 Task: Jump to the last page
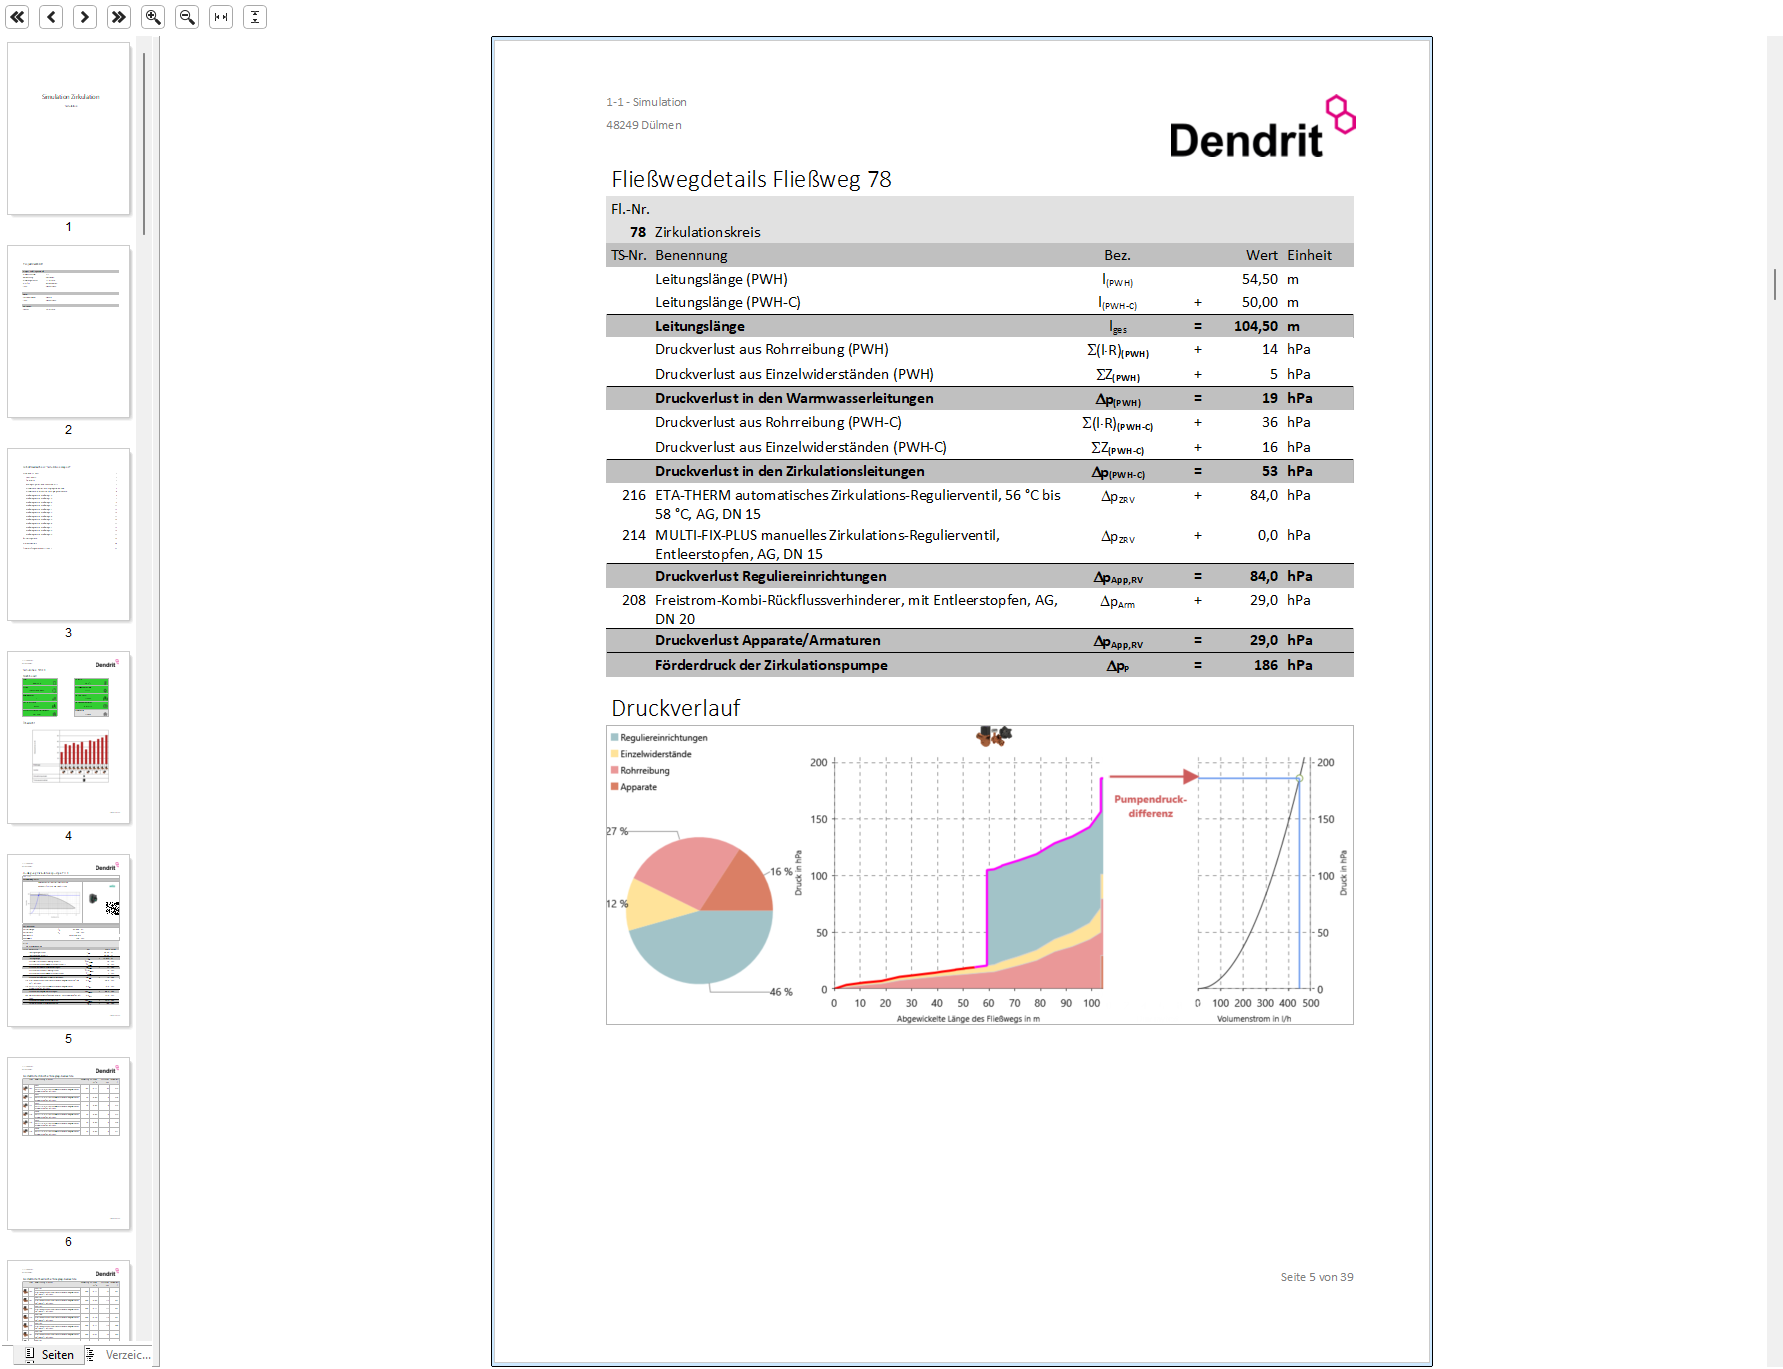pyautogui.click(x=119, y=17)
